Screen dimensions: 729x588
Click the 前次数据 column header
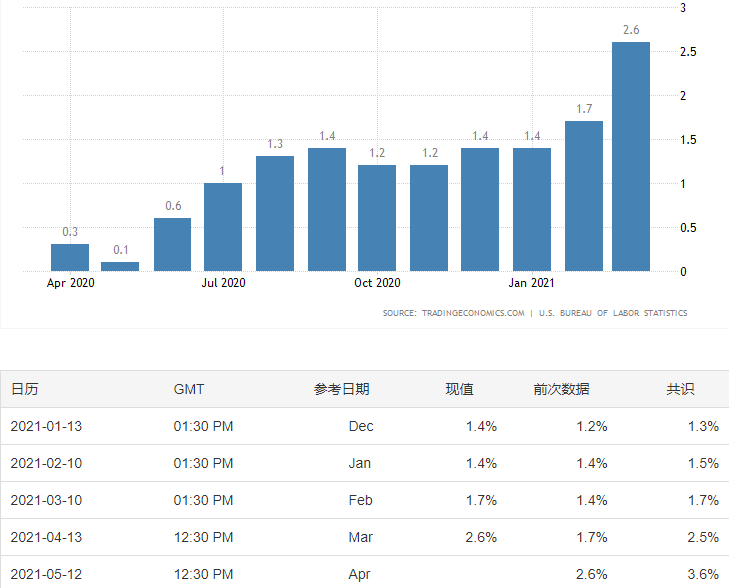click(x=561, y=389)
